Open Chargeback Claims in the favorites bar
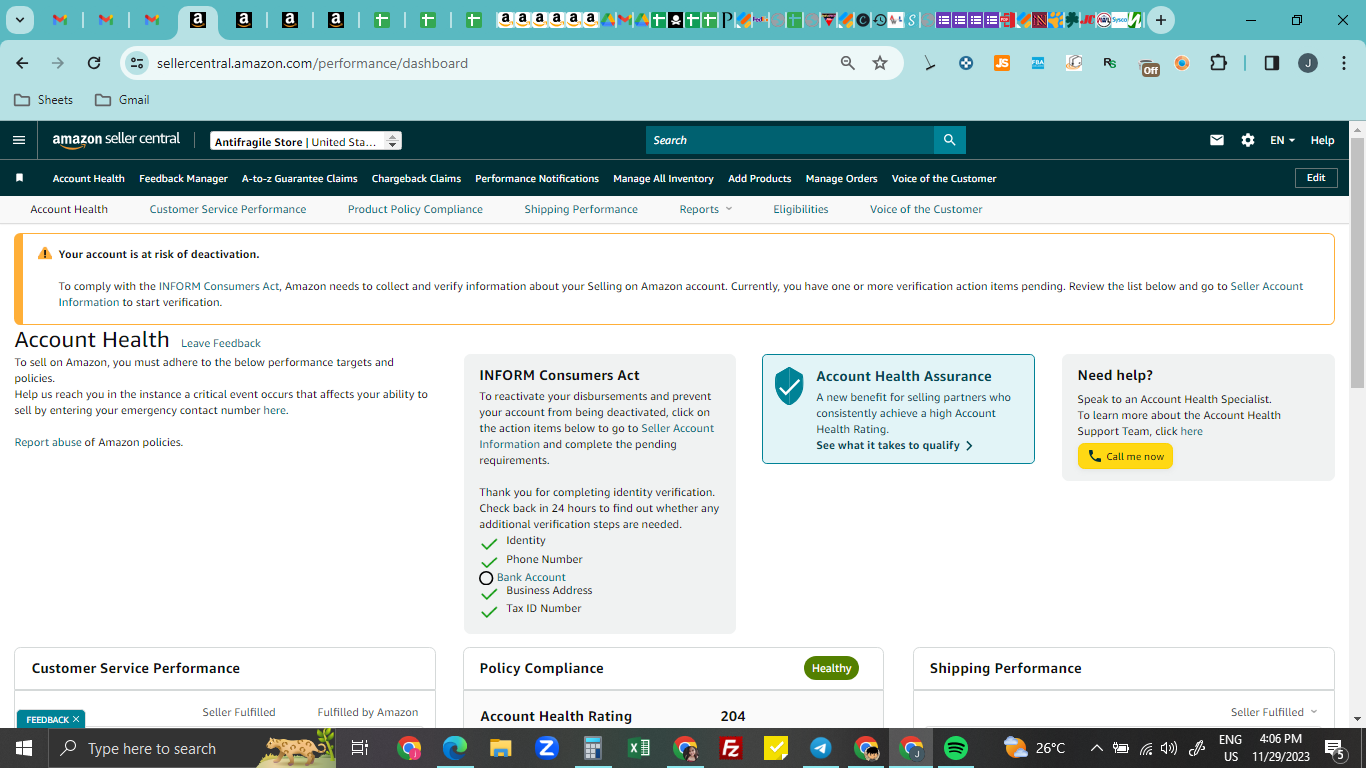Image resolution: width=1366 pixels, height=768 pixels. pyautogui.click(x=416, y=178)
